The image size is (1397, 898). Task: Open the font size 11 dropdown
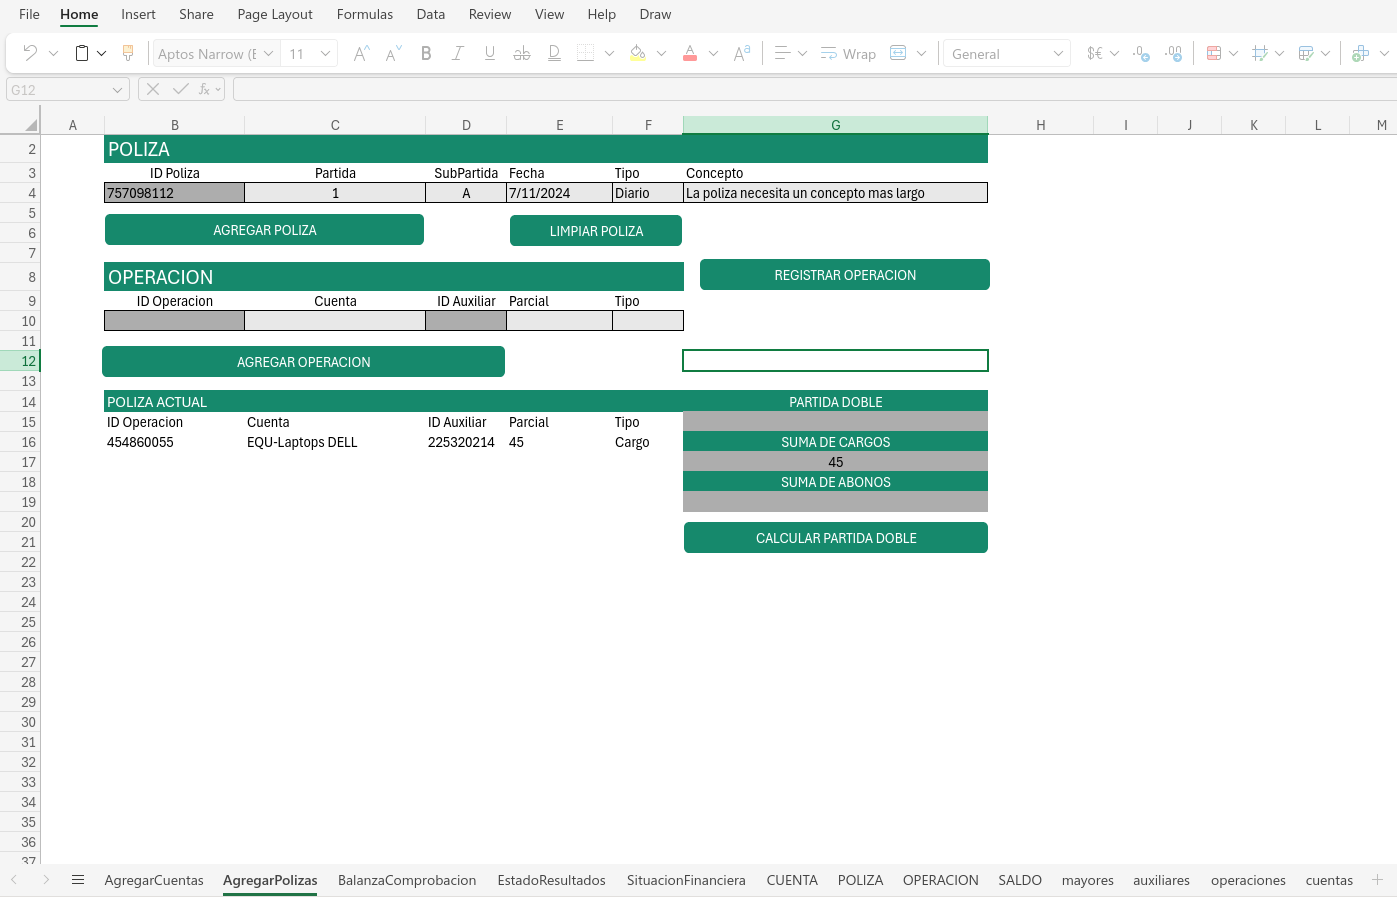325,53
